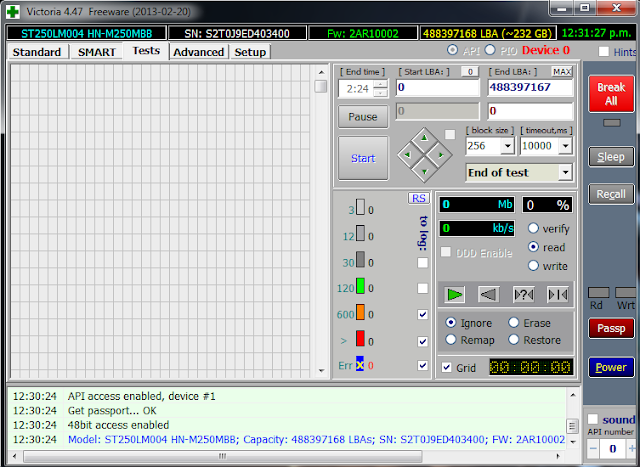Select the Erase error action

point(513,322)
